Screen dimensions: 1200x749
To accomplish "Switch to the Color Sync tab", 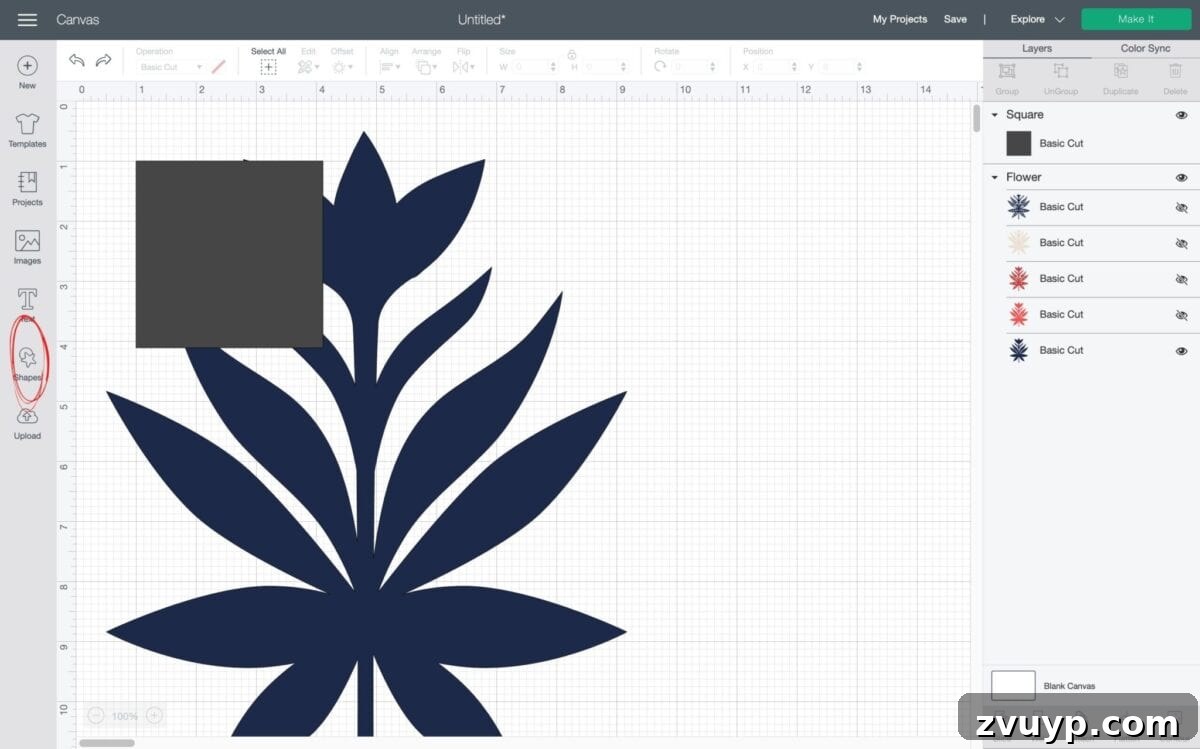I will (1145, 48).
